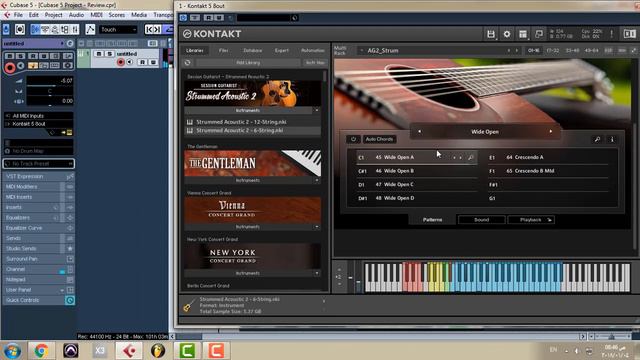
Task: Open Cubase MIDI menu
Action: click(x=96, y=15)
